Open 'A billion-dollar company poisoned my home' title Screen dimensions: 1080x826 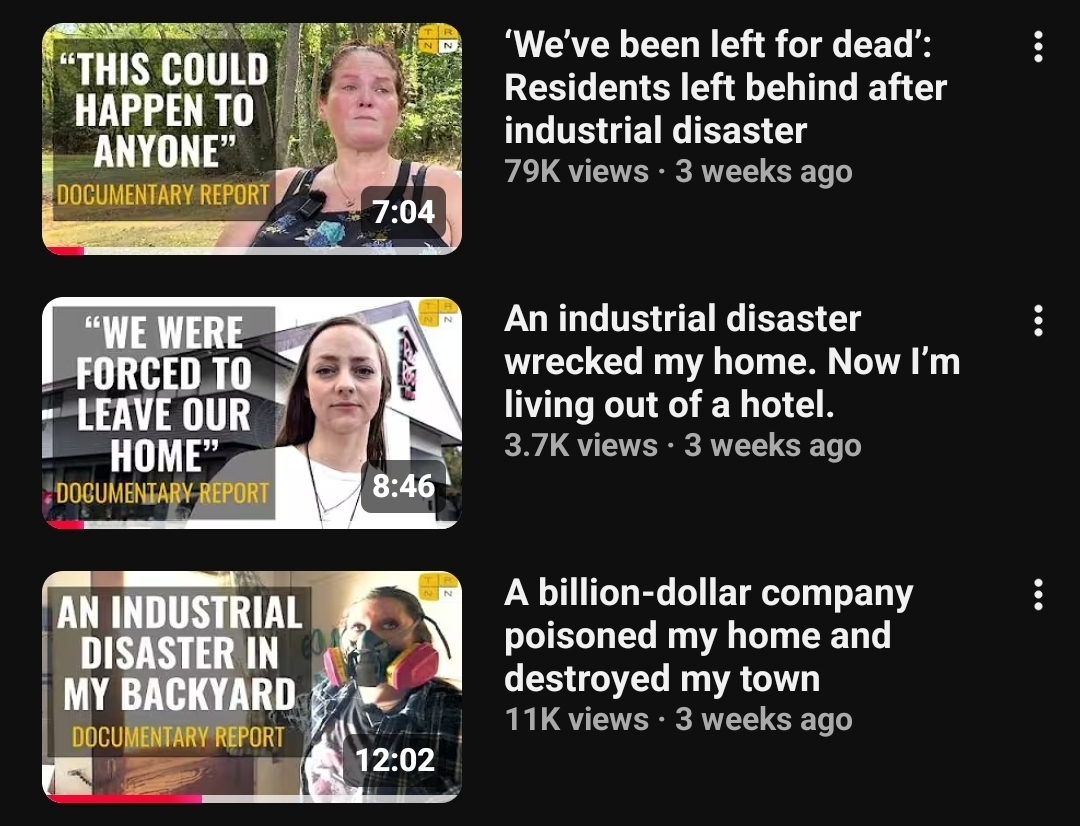coord(709,636)
